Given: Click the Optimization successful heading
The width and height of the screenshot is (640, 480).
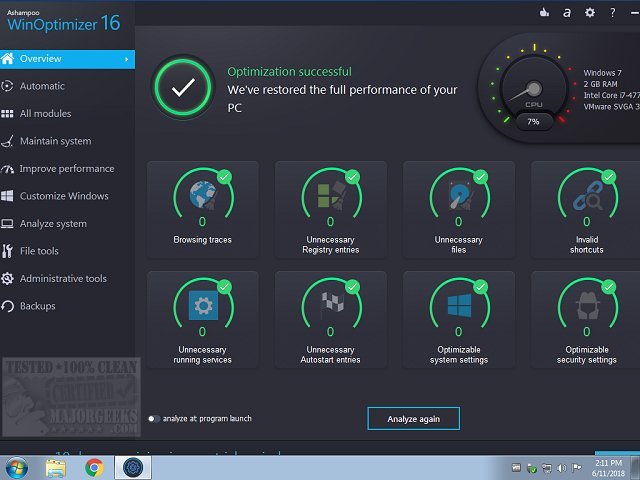Looking at the screenshot, I should pyautogui.click(x=289, y=72).
